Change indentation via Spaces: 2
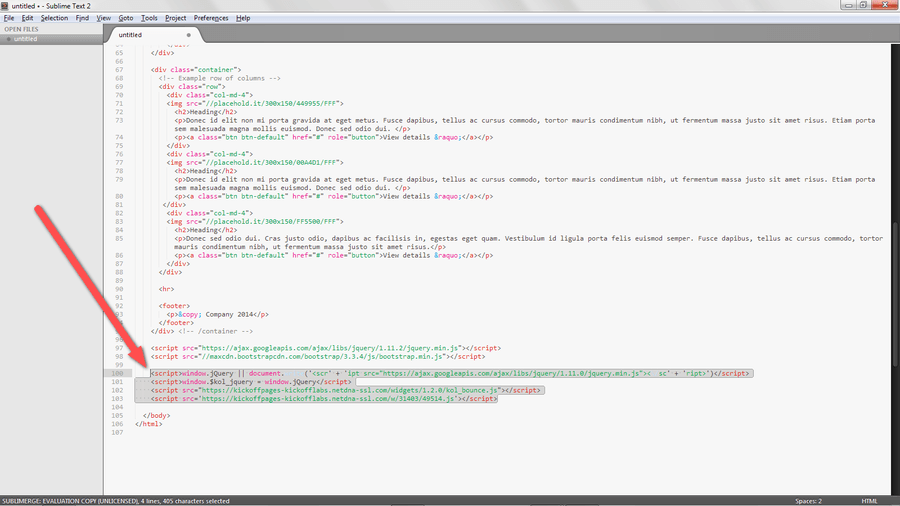The height and width of the screenshot is (506, 900). [808, 501]
